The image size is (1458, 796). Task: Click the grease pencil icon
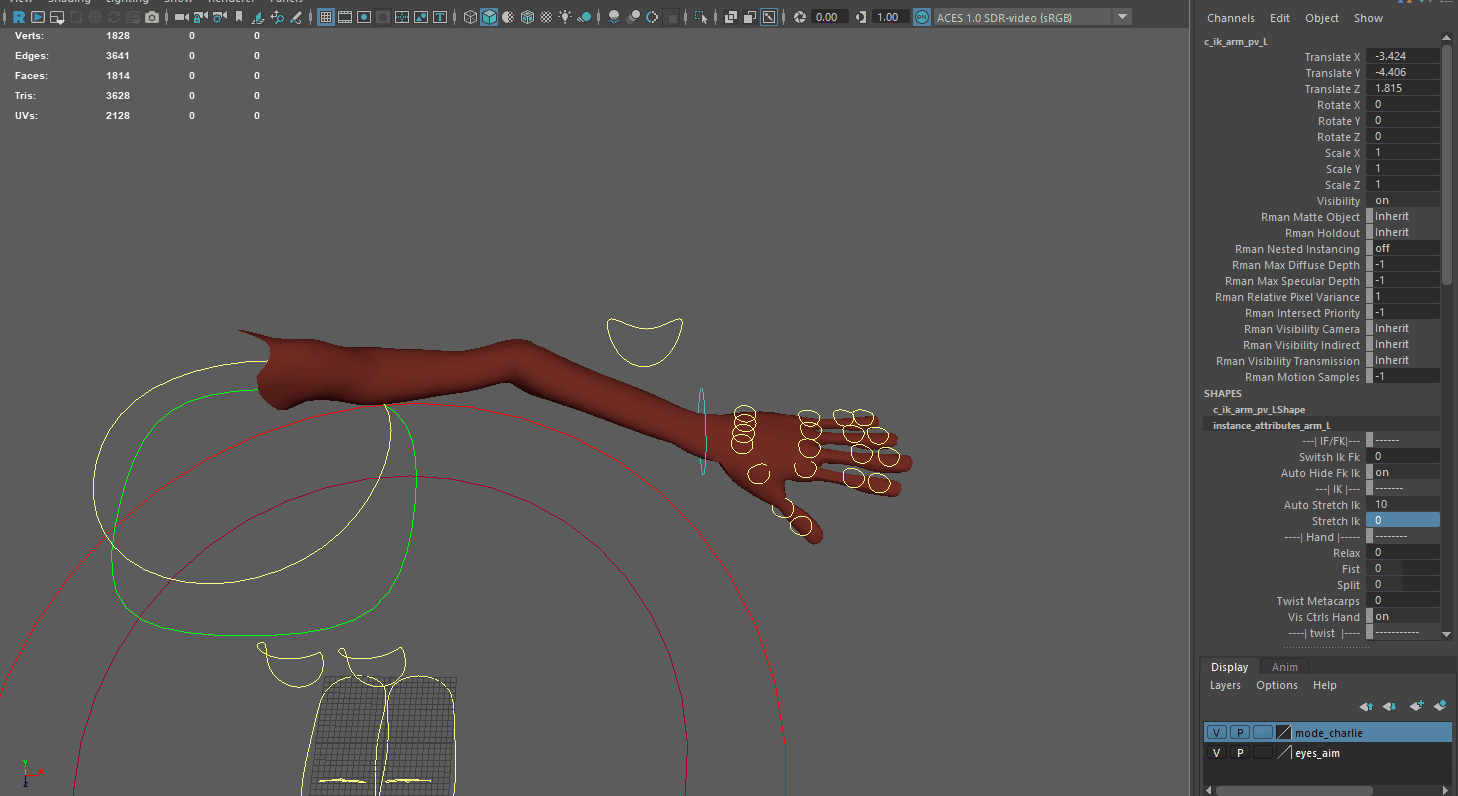point(296,17)
